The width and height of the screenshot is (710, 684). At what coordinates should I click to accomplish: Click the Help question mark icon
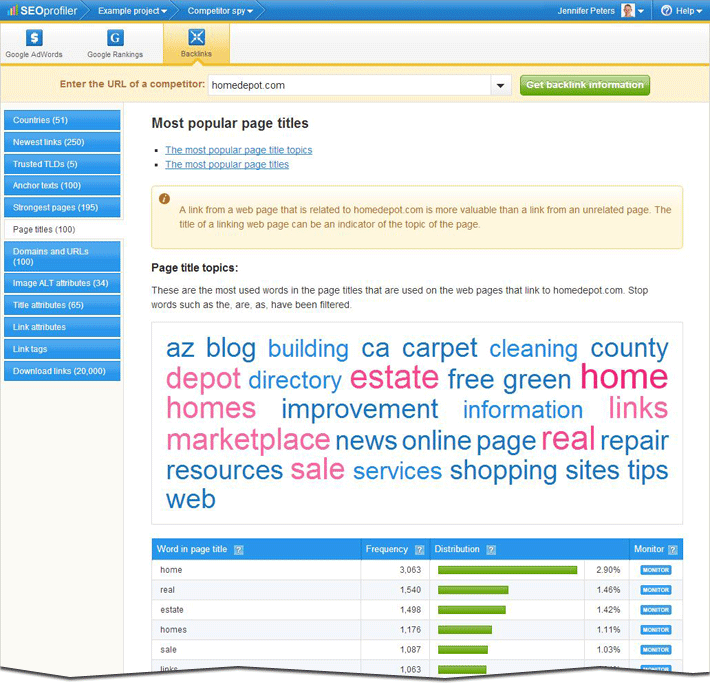point(667,11)
